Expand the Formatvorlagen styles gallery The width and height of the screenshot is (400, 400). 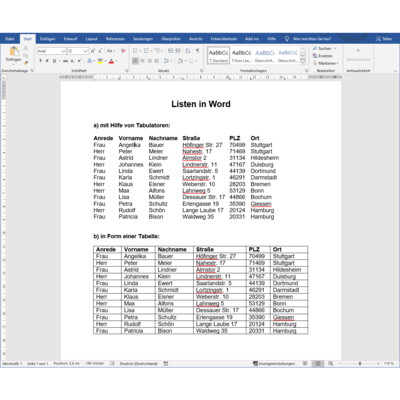(303, 62)
